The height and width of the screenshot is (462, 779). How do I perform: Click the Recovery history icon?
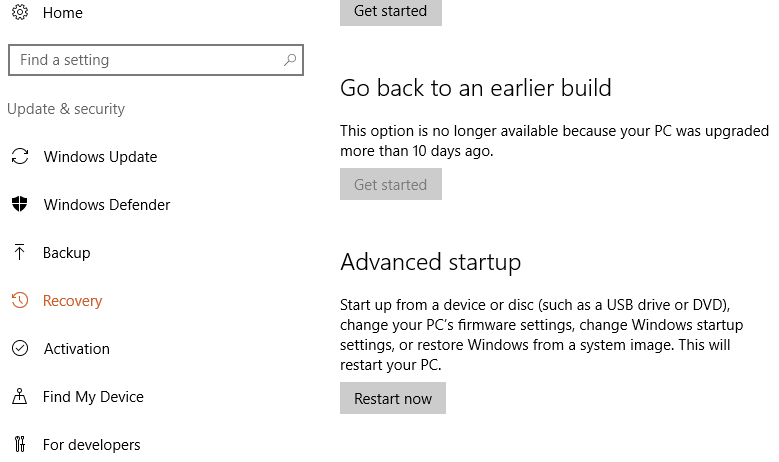coord(19,301)
